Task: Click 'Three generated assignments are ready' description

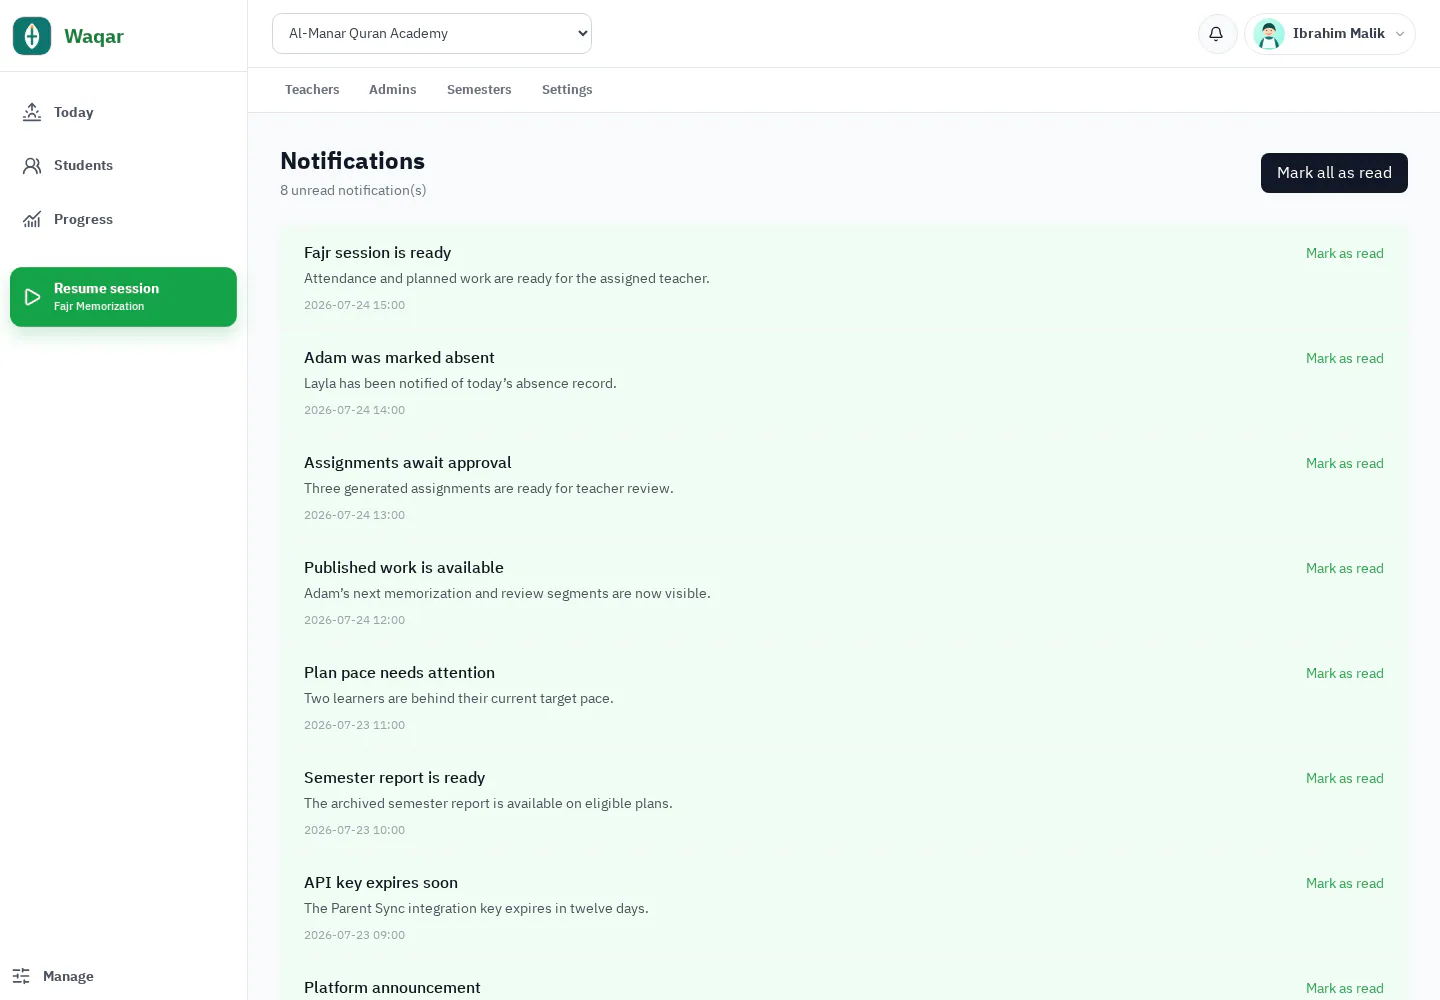Action: tap(488, 489)
